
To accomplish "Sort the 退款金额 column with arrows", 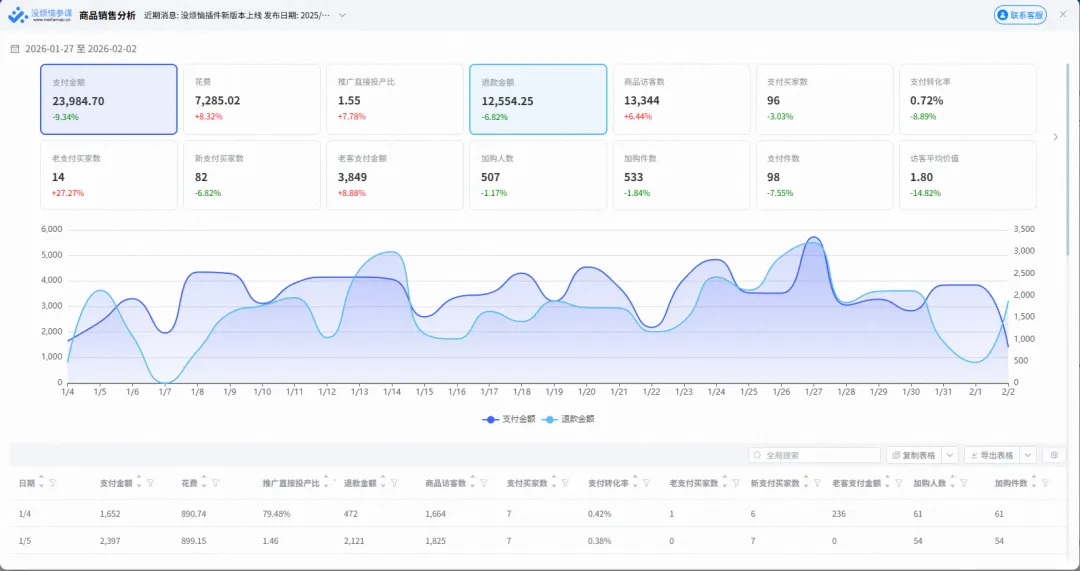I will point(383,484).
